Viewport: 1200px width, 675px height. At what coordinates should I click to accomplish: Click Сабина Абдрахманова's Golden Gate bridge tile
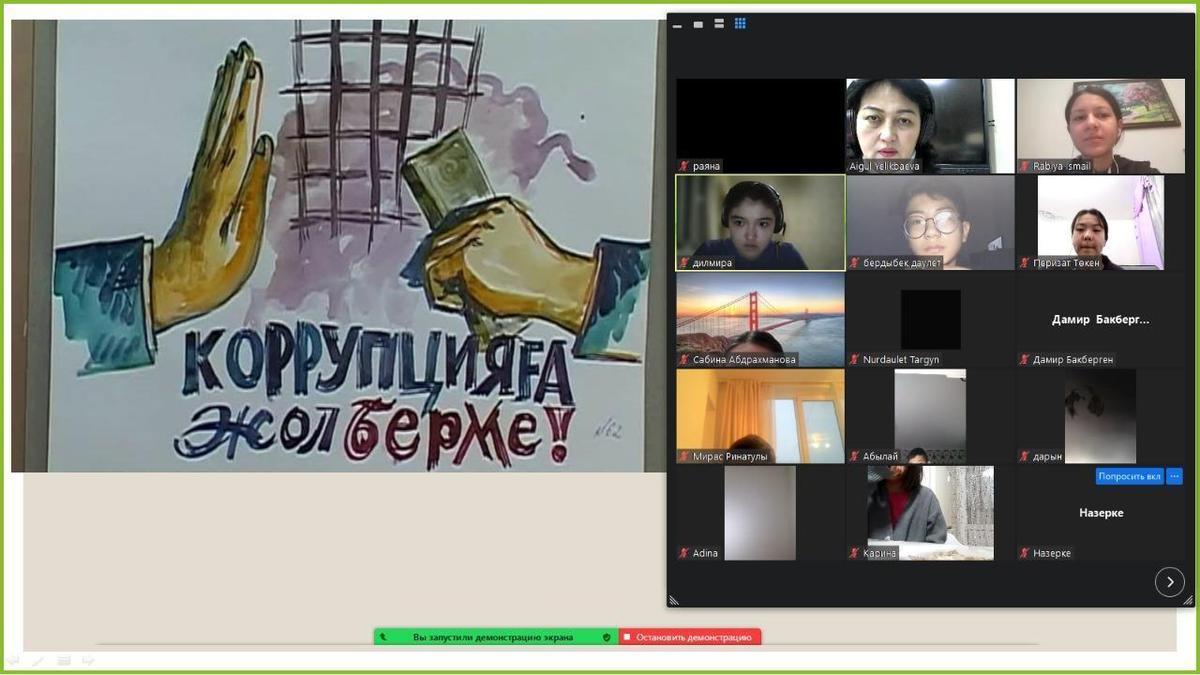760,319
